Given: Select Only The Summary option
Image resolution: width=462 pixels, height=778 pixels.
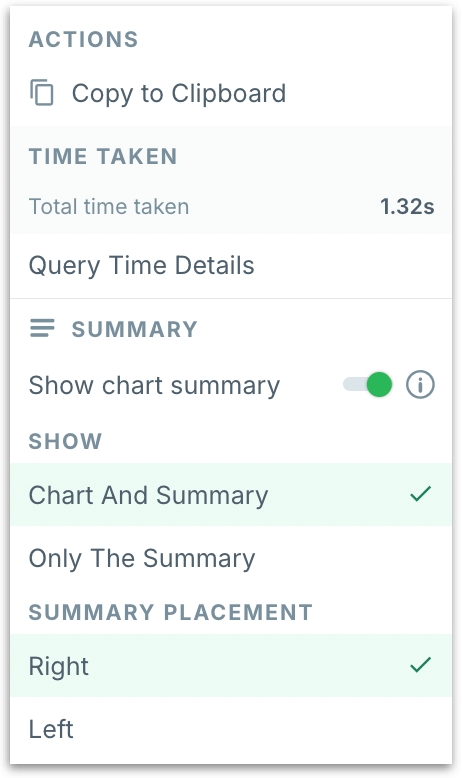Looking at the screenshot, I should pyautogui.click(x=231, y=558).
